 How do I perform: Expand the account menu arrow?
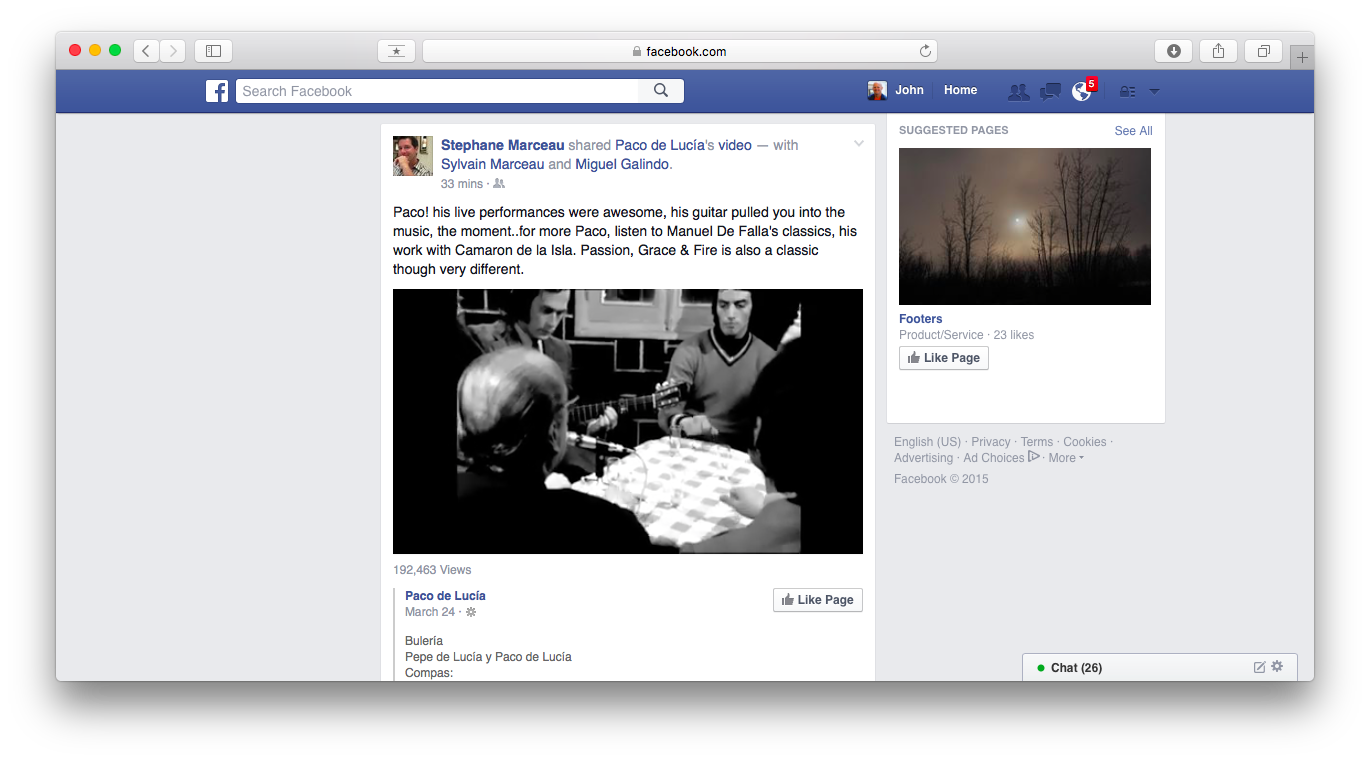pyautogui.click(x=1154, y=91)
